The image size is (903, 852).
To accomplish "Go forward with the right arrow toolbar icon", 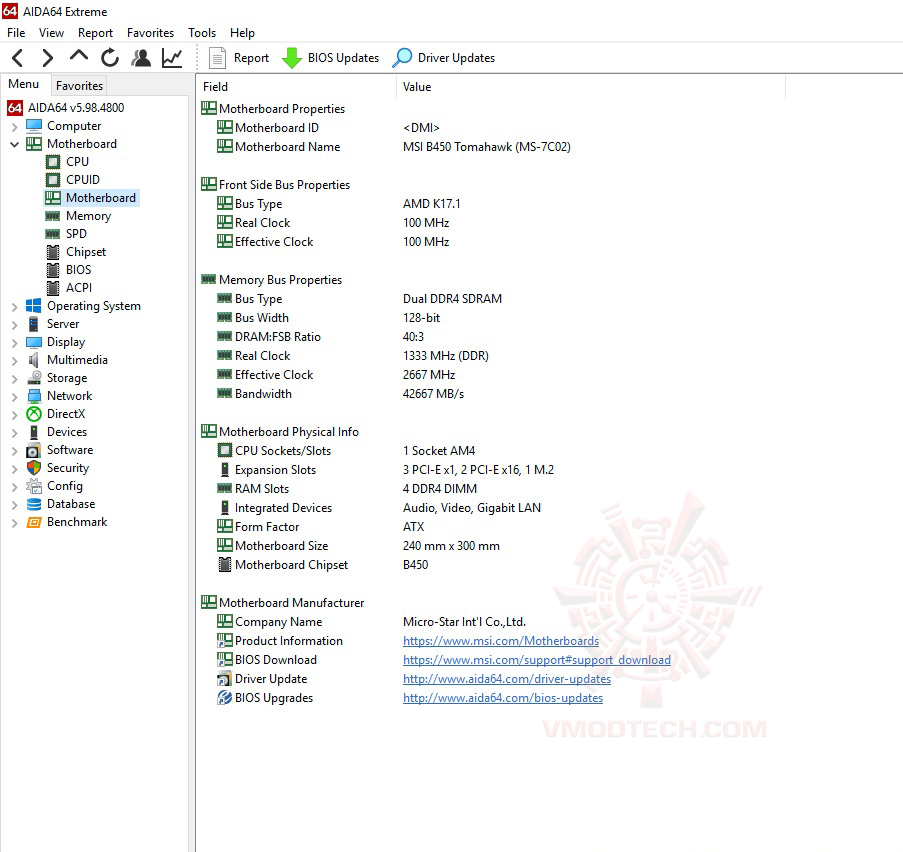I will (48, 58).
